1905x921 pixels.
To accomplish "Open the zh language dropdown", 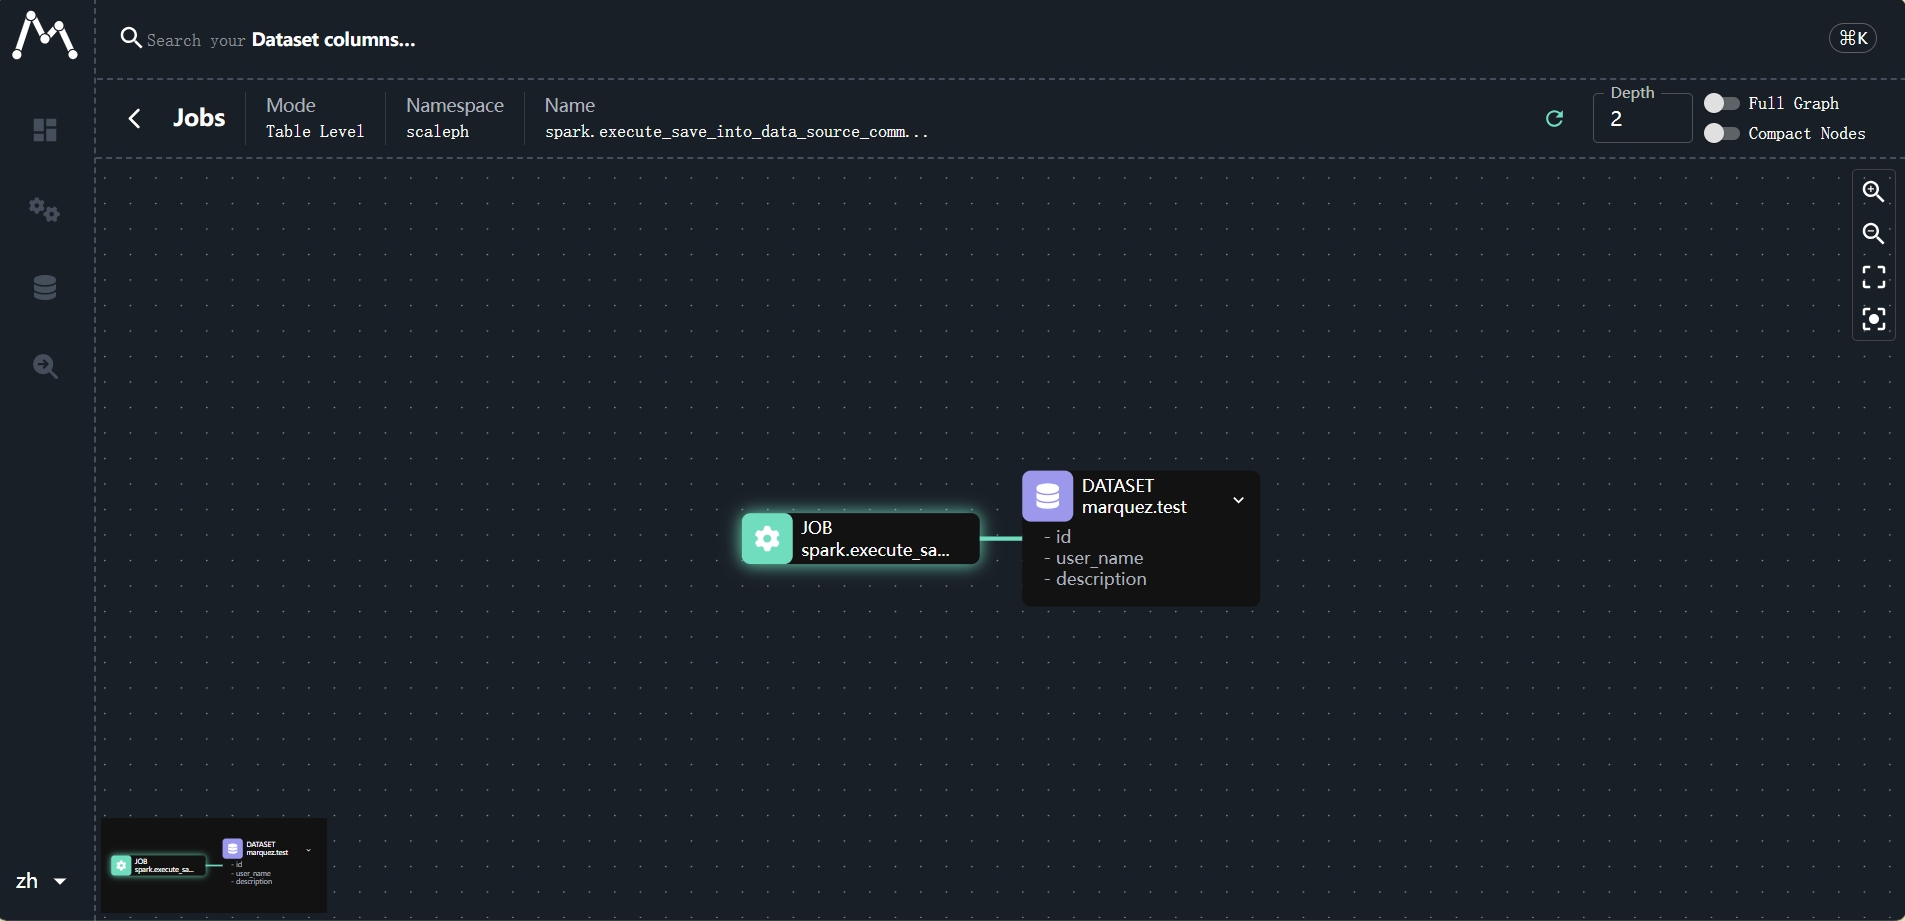I will click(x=41, y=881).
